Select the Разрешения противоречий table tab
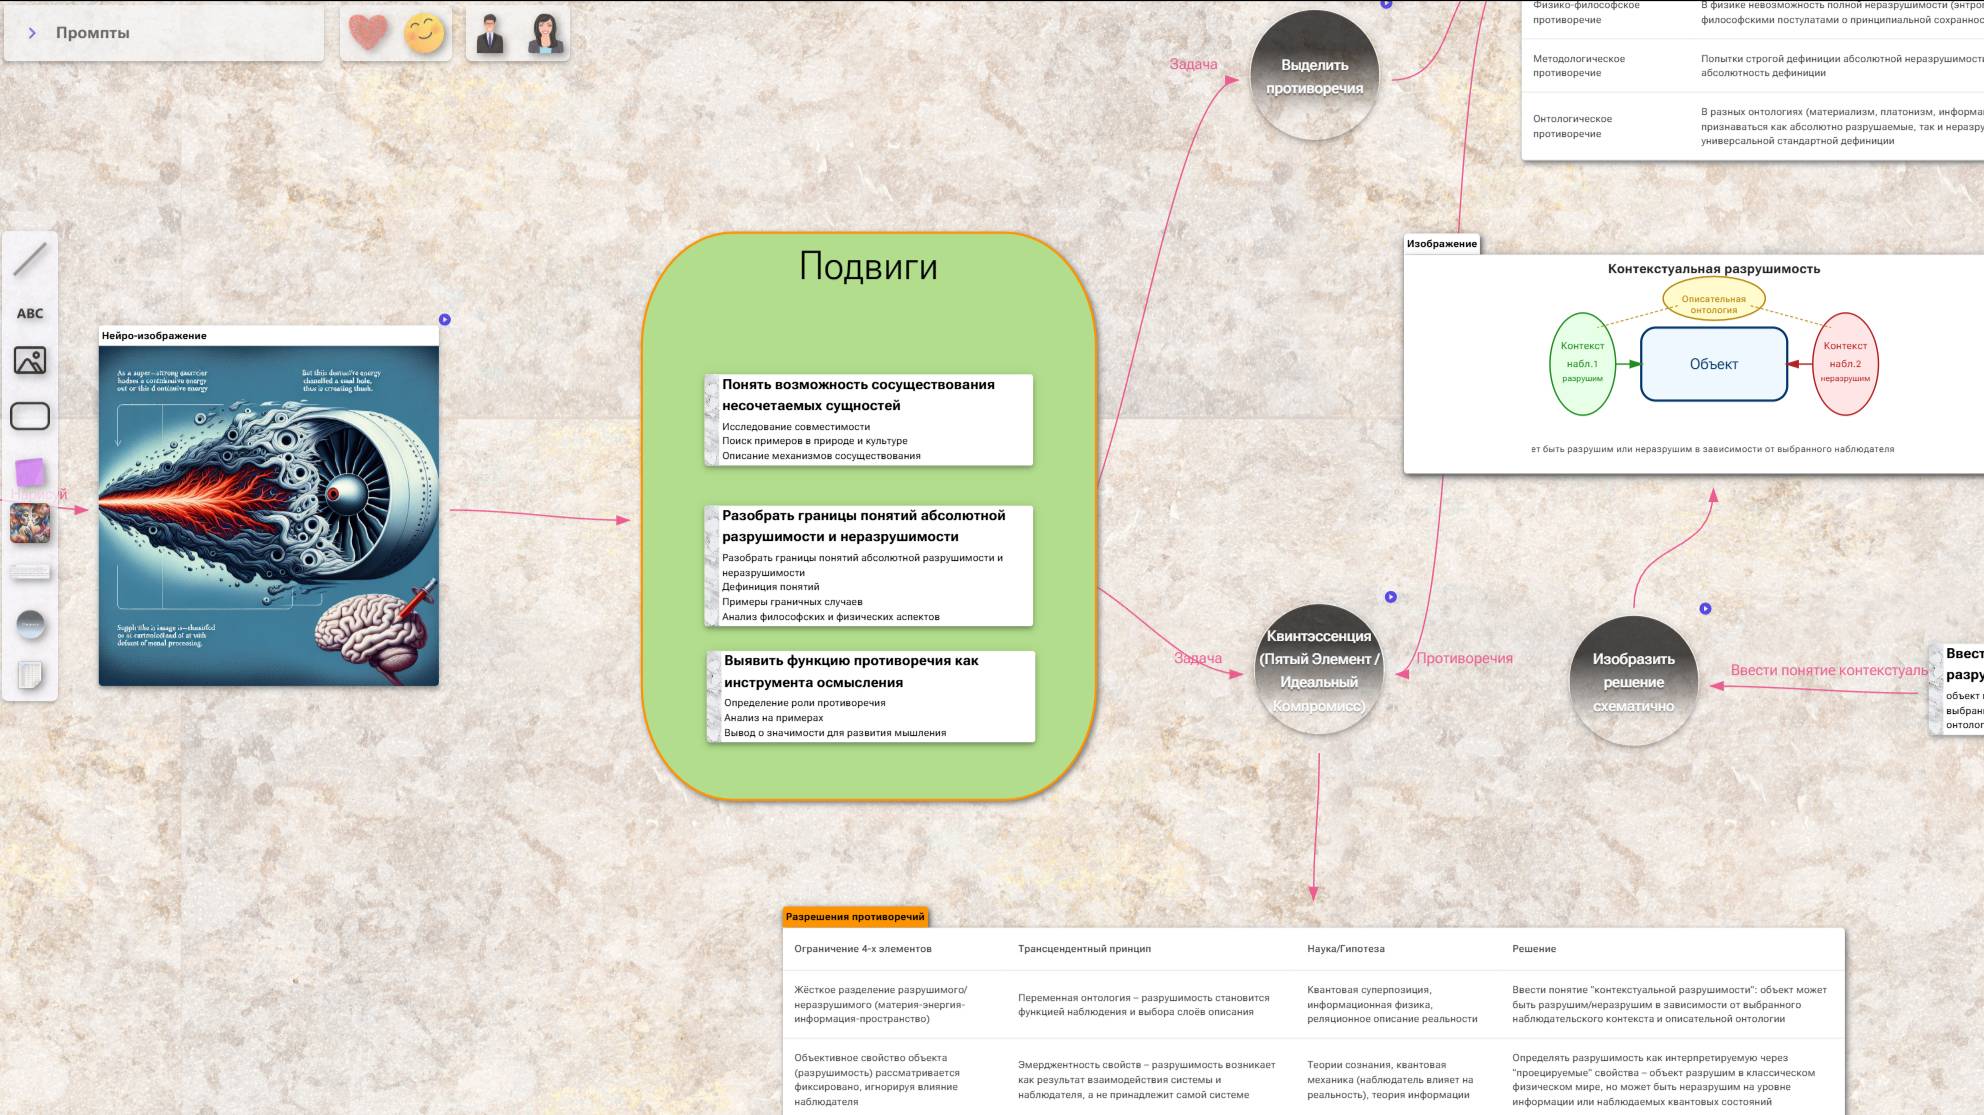Image resolution: width=1984 pixels, height=1115 pixels. tap(855, 917)
